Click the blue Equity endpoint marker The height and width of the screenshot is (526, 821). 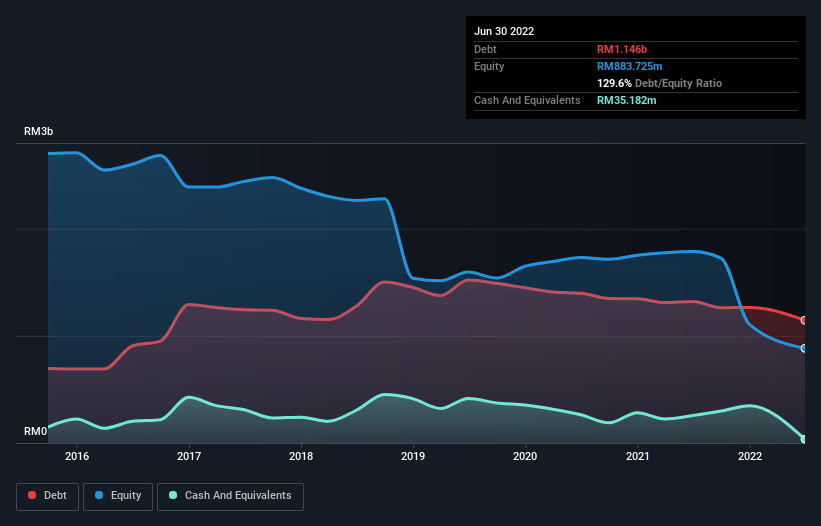(804, 349)
